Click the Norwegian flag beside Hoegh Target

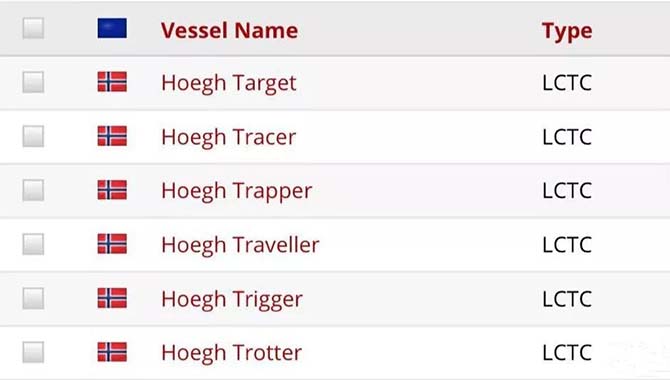tap(112, 82)
